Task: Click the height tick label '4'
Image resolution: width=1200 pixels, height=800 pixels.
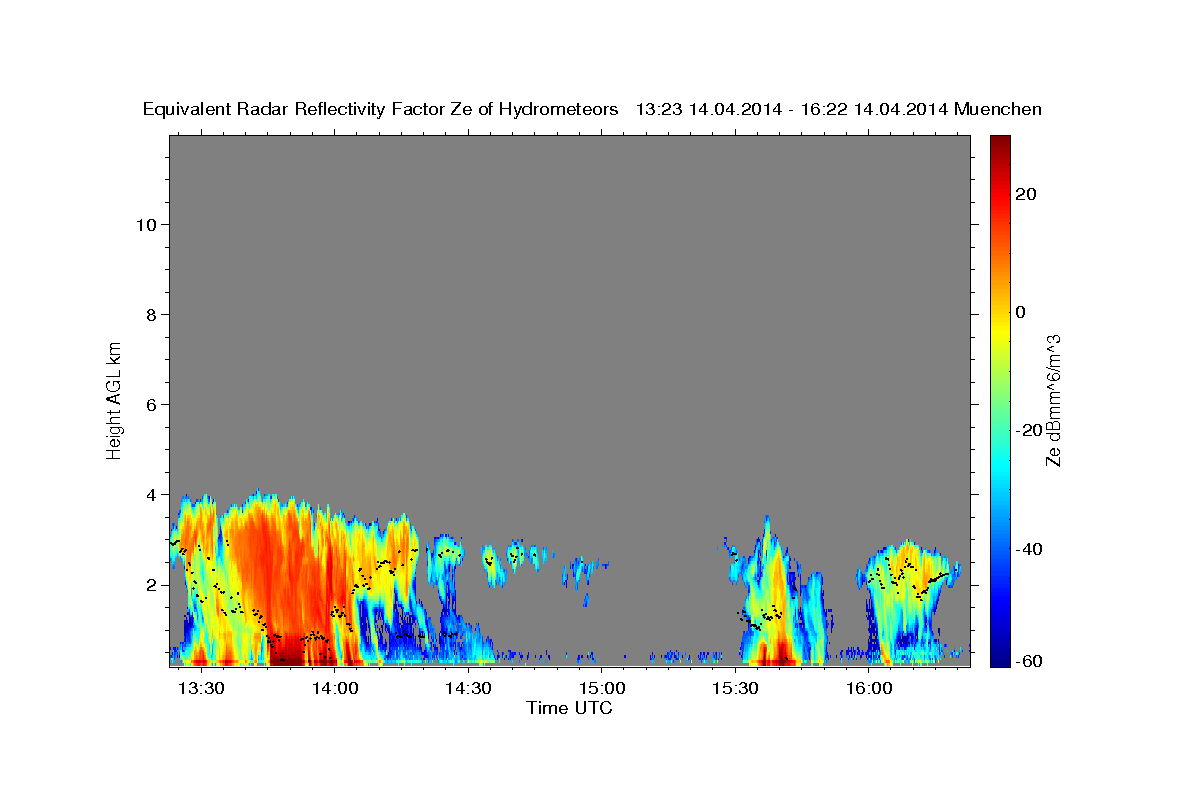Action: [x=150, y=495]
